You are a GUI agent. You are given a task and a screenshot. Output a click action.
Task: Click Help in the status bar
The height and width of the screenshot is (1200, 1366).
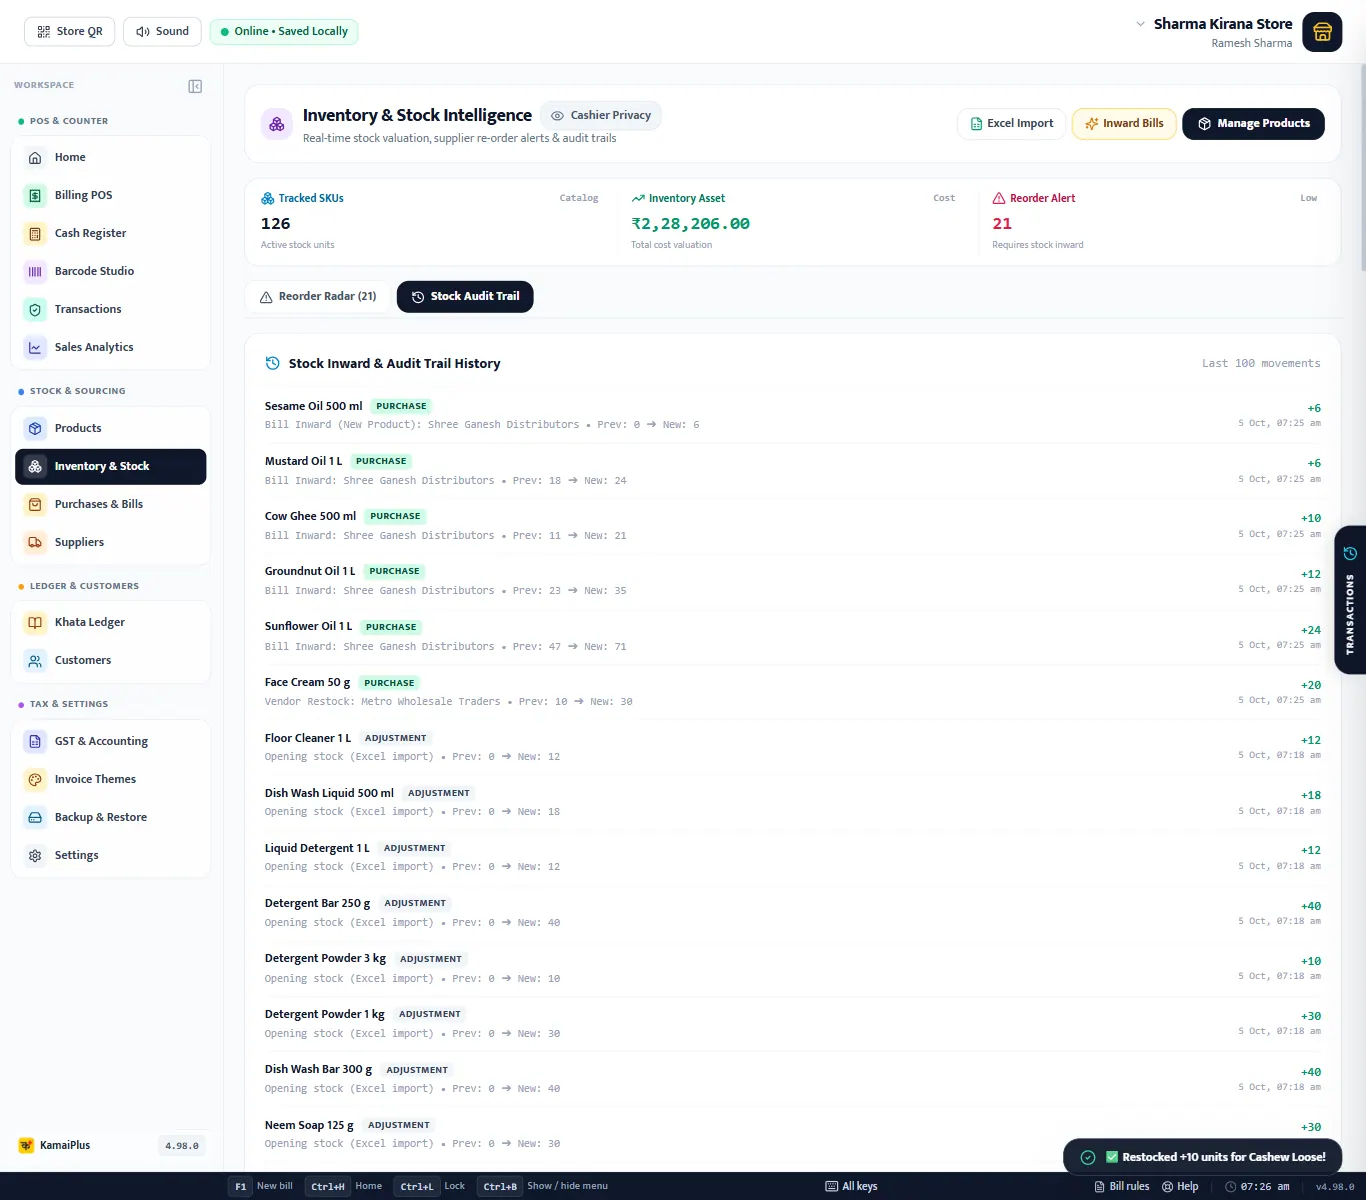[1180, 1187]
